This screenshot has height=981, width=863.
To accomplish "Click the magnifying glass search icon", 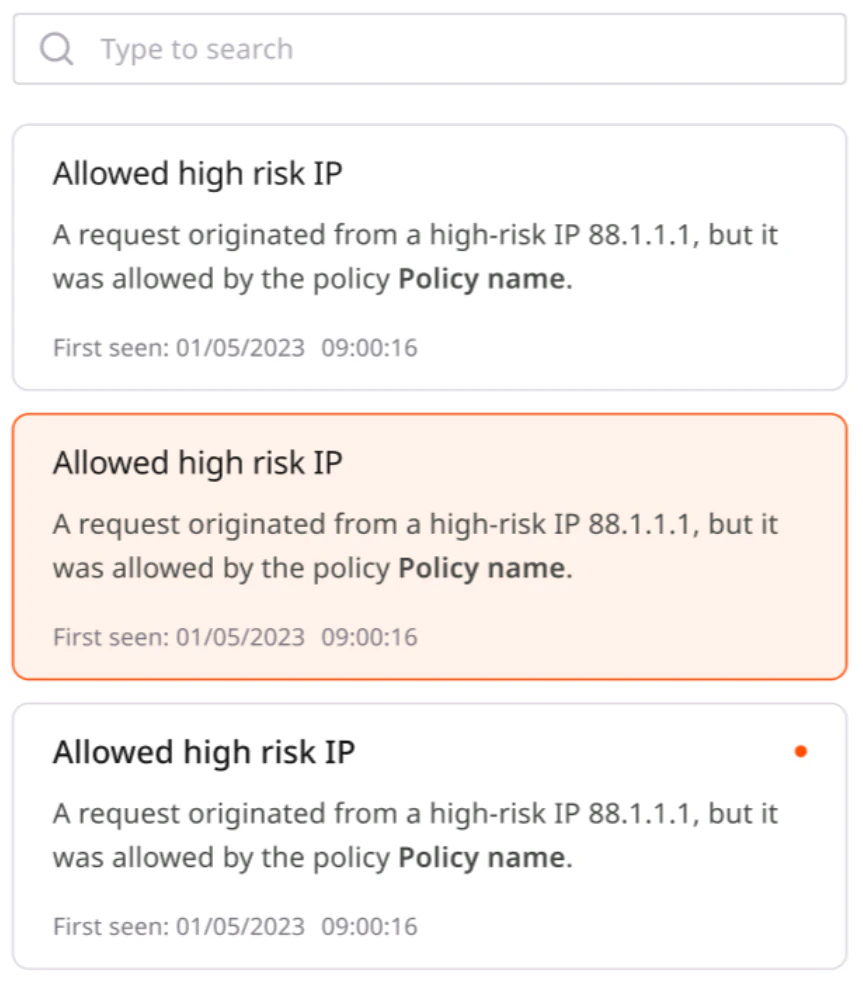I will point(56,48).
